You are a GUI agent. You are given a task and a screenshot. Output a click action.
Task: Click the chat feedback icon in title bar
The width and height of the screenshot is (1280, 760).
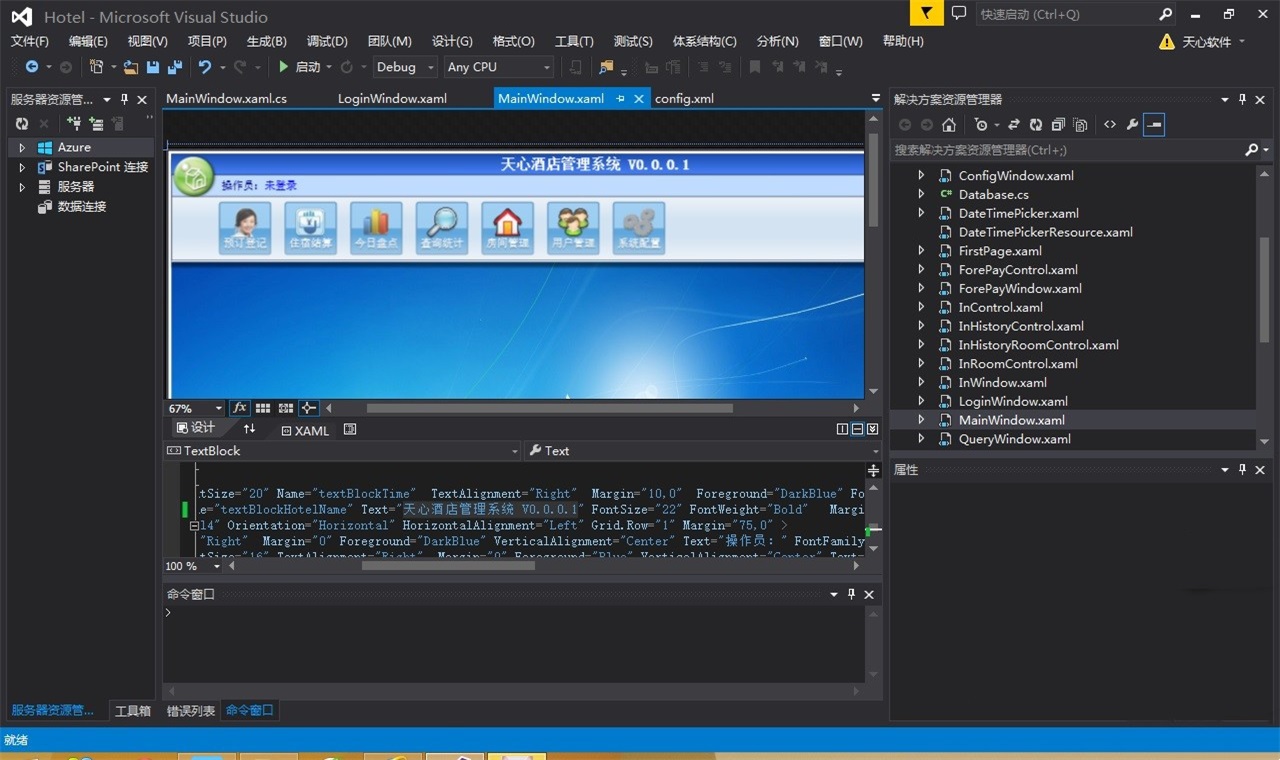click(959, 14)
